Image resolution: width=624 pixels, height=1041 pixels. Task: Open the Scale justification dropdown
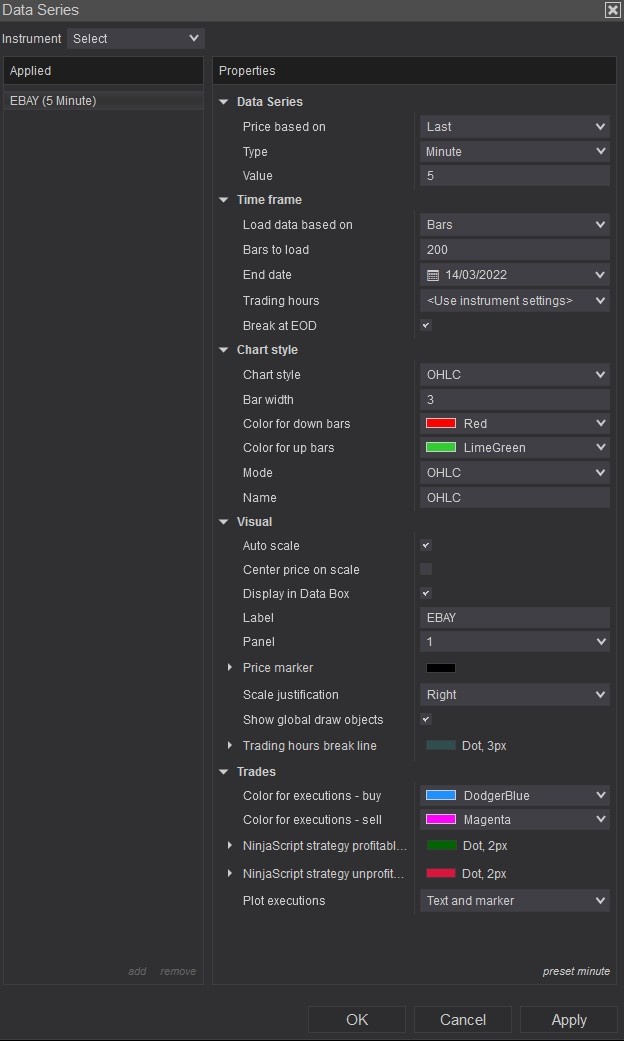pyautogui.click(x=514, y=695)
